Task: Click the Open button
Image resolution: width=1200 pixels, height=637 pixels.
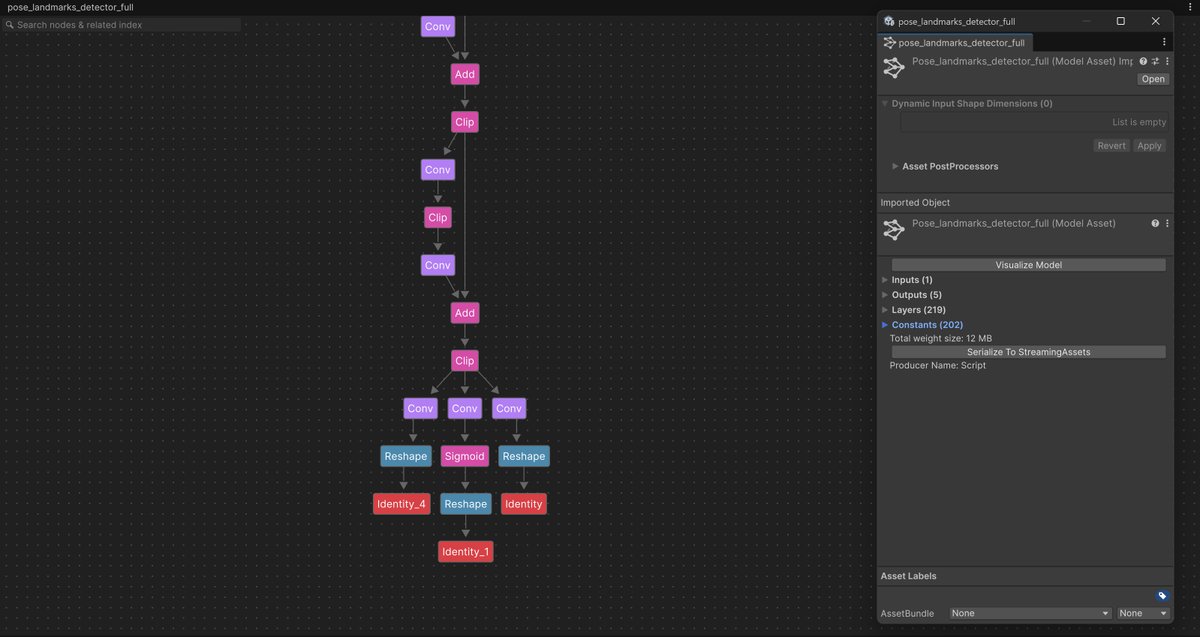Action: pos(1153,79)
